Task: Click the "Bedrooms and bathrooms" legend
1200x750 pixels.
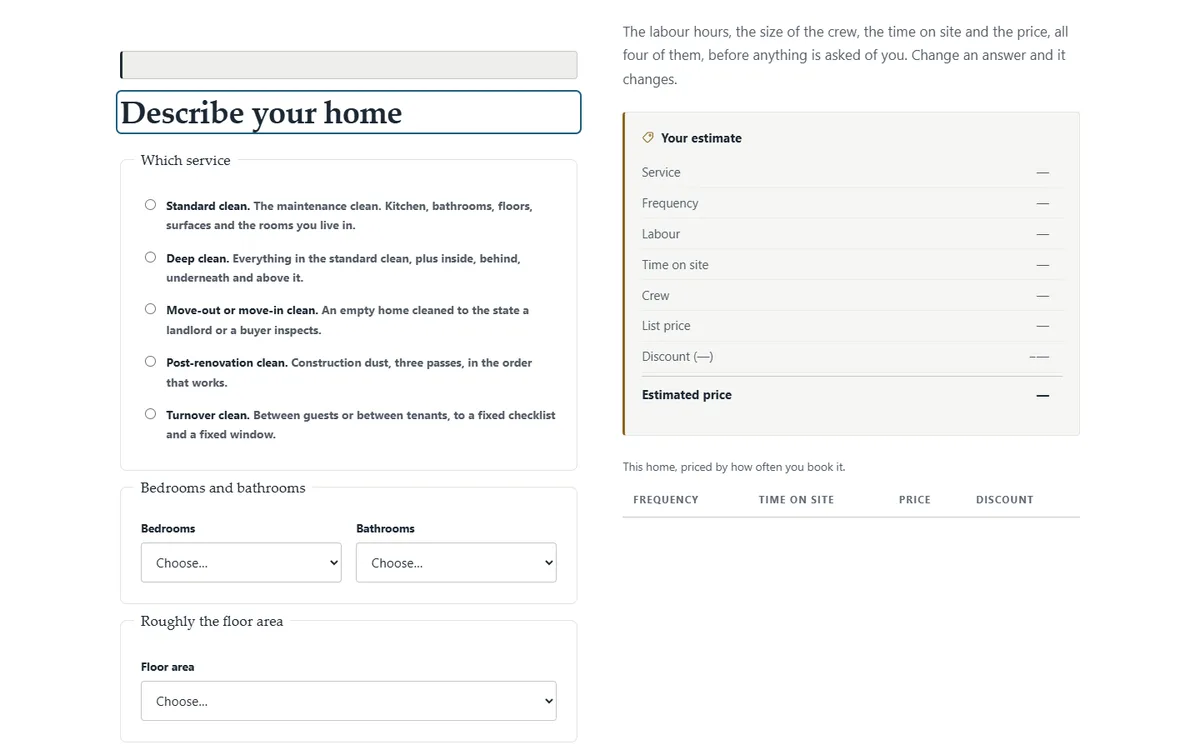Action: 223,488
